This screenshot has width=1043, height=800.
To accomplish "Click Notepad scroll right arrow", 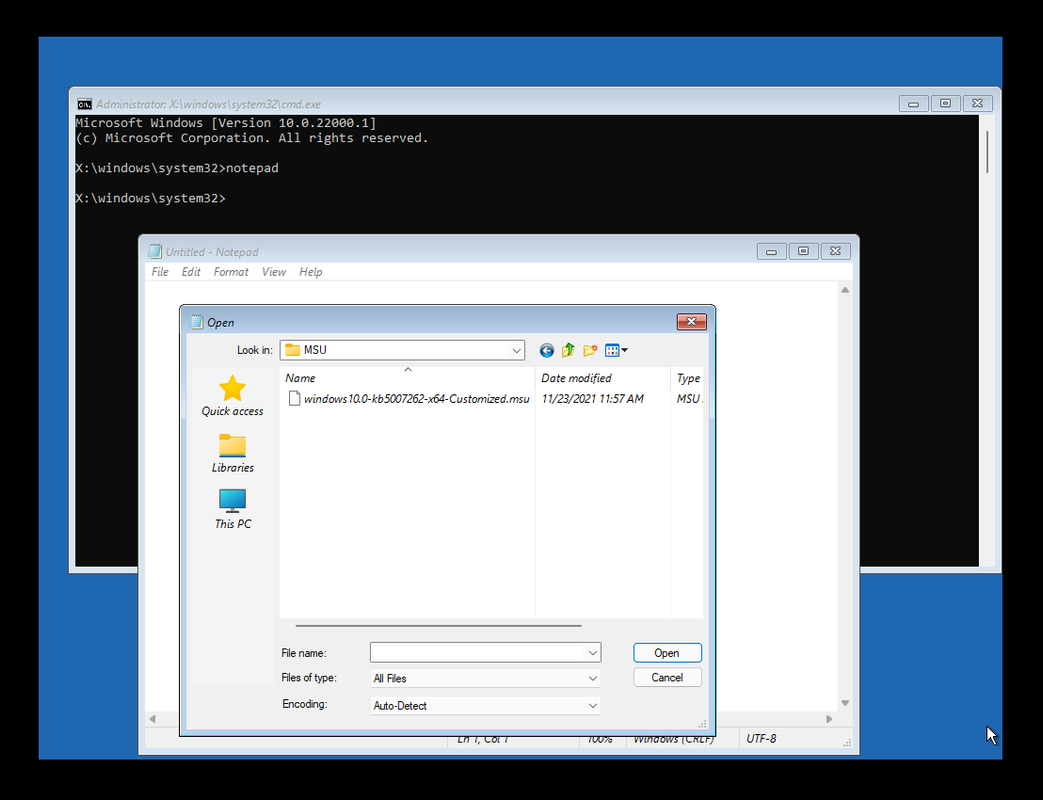I will point(829,719).
